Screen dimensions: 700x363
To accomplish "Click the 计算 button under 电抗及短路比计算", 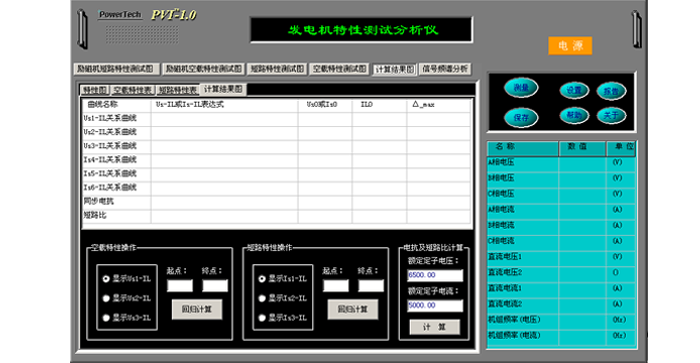I will 434,327.
